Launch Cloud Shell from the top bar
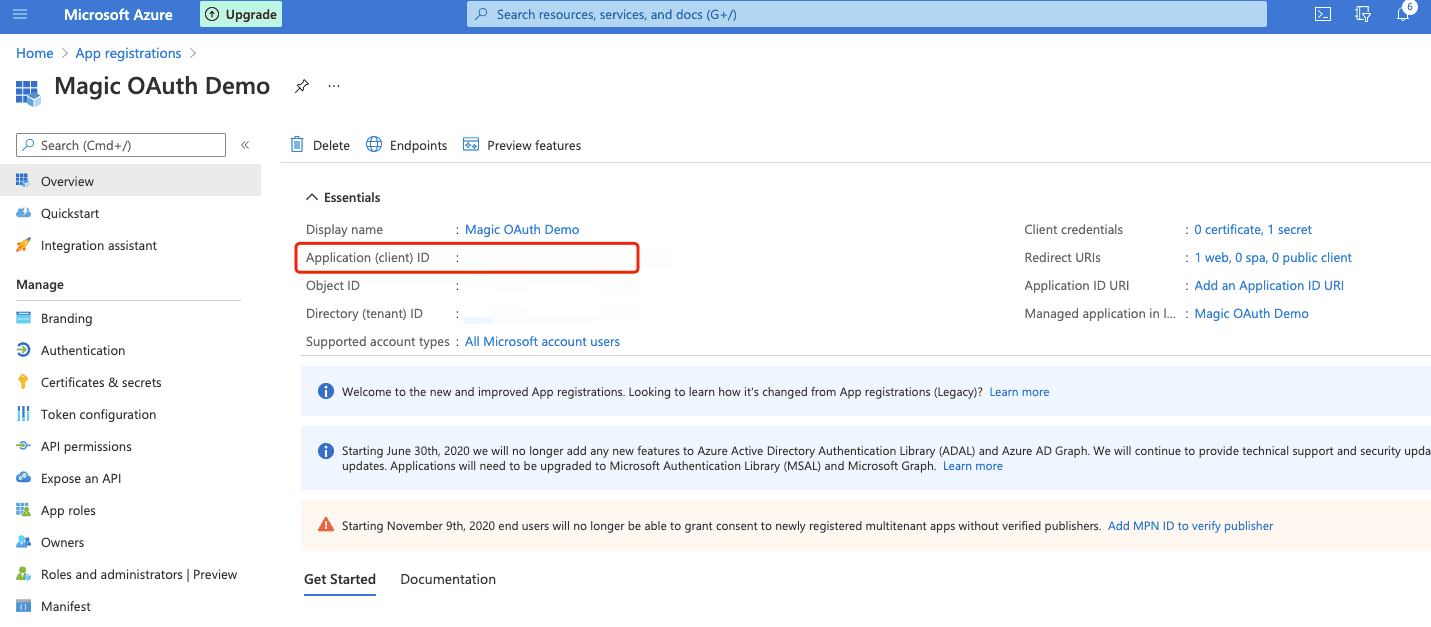The image size is (1431, 627). coord(1322,14)
